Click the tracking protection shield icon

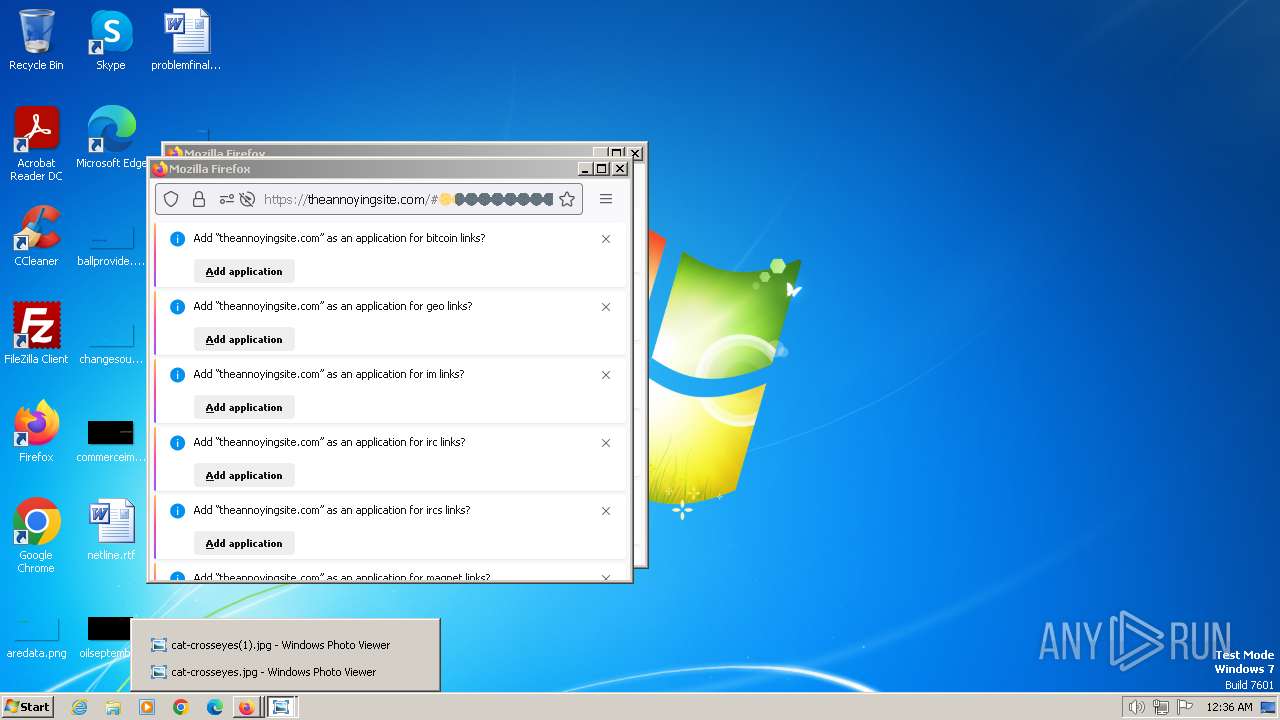coord(171,199)
